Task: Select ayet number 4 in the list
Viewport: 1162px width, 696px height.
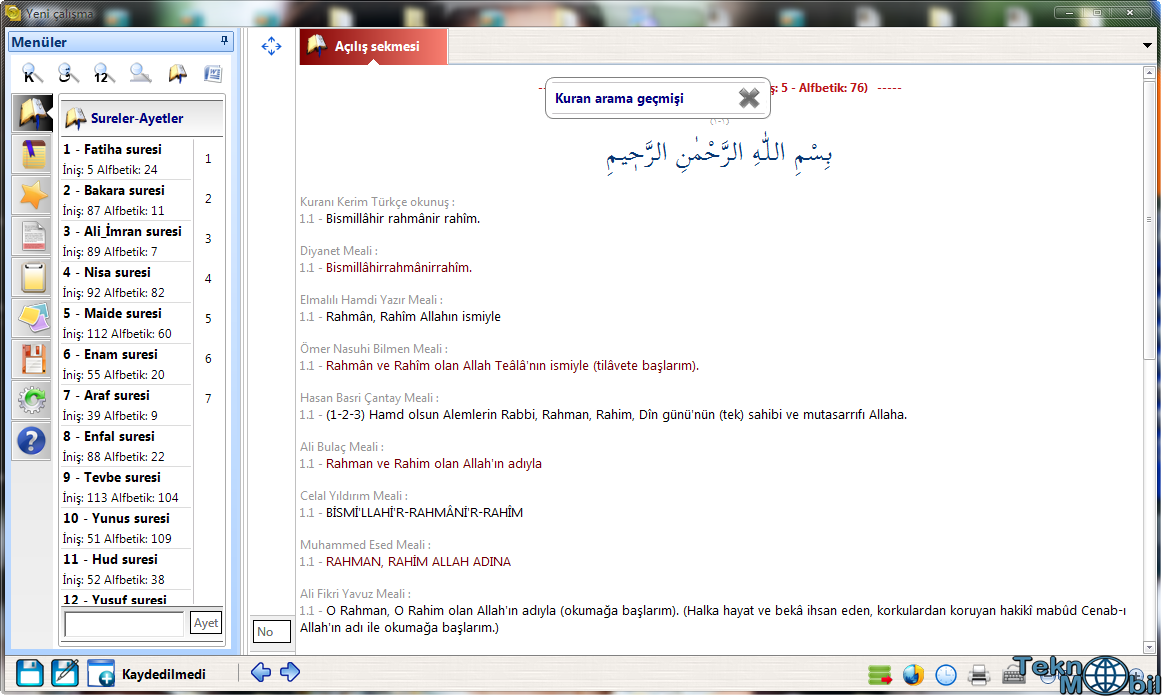Action: (208, 279)
